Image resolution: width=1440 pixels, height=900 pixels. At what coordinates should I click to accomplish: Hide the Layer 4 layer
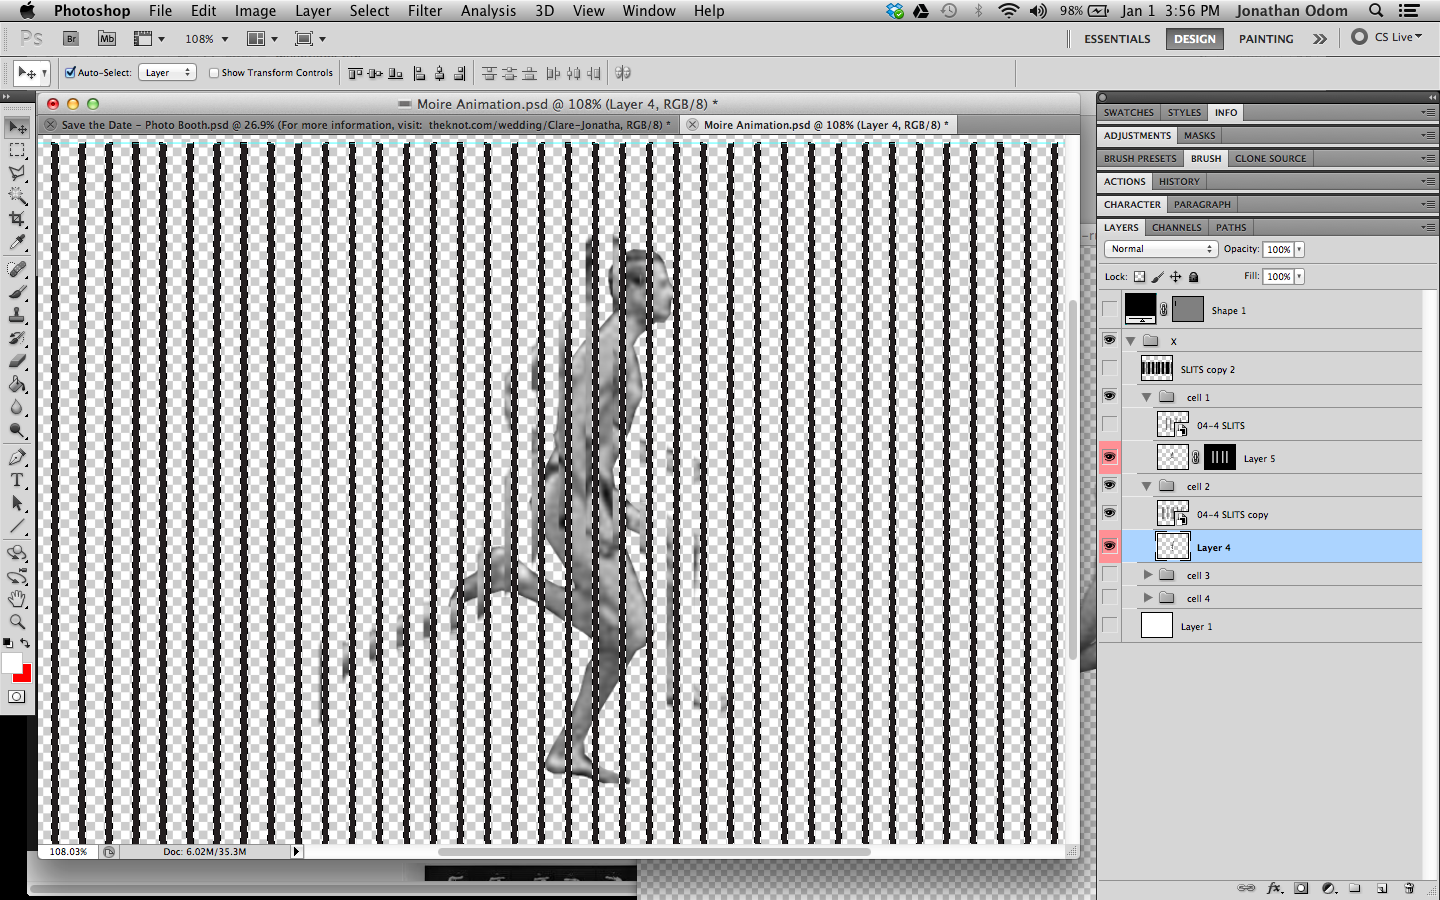tap(1109, 546)
